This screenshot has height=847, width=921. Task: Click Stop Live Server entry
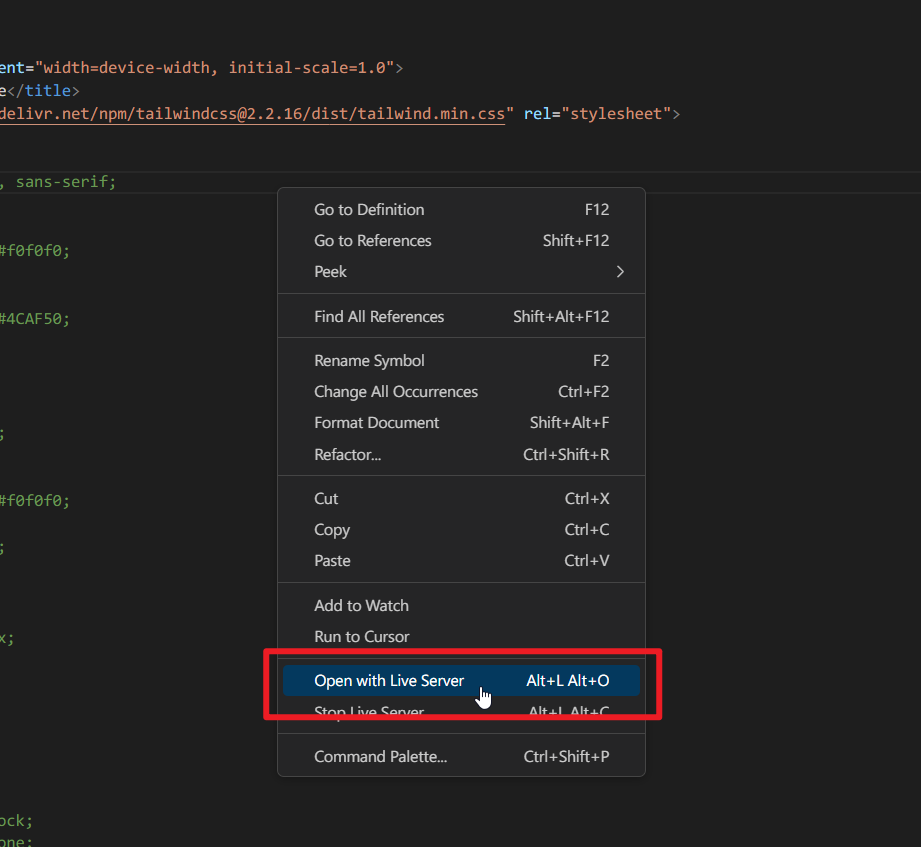[x=369, y=712]
